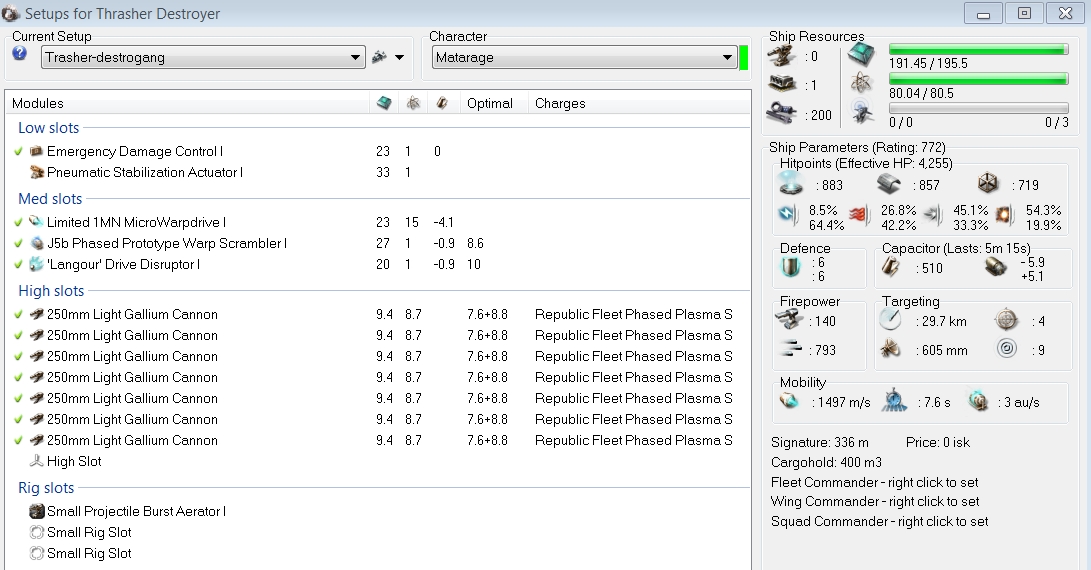
Task: Click the EM resistance icon
Action: coord(788,214)
